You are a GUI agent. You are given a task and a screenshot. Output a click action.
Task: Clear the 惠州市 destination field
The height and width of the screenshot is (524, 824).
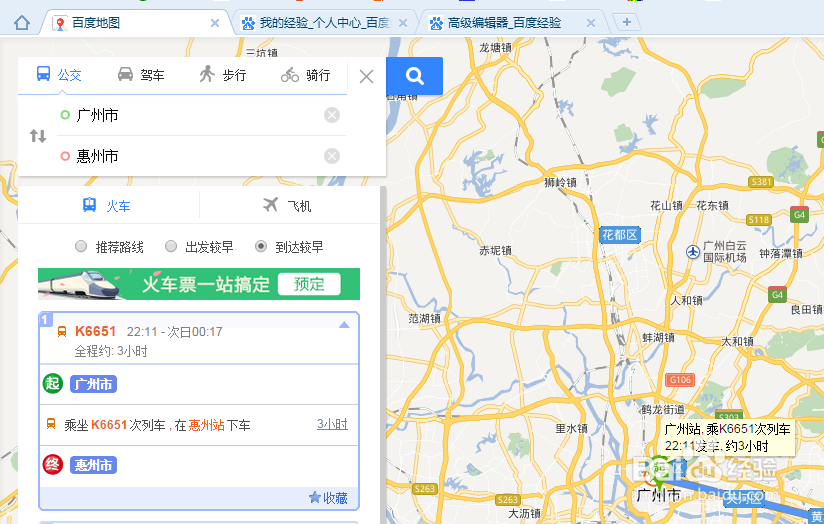[x=332, y=156]
